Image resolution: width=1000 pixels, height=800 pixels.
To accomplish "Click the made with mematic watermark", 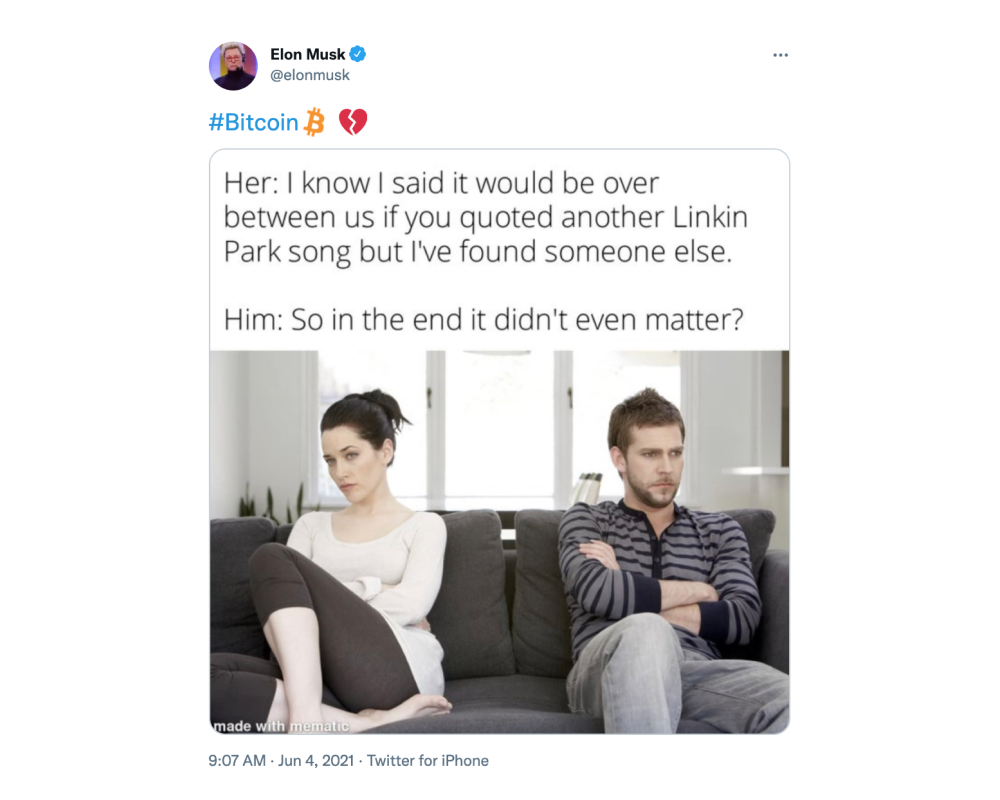I will point(281,726).
